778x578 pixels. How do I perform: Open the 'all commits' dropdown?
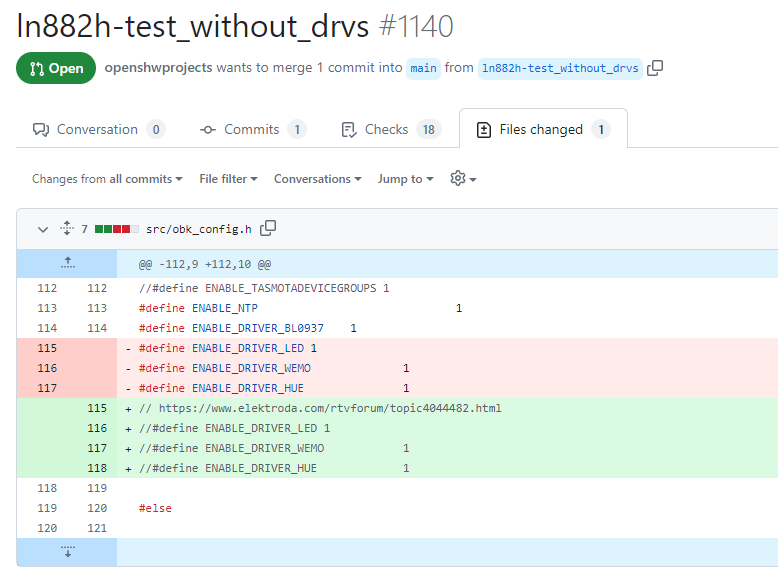tap(145, 179)
